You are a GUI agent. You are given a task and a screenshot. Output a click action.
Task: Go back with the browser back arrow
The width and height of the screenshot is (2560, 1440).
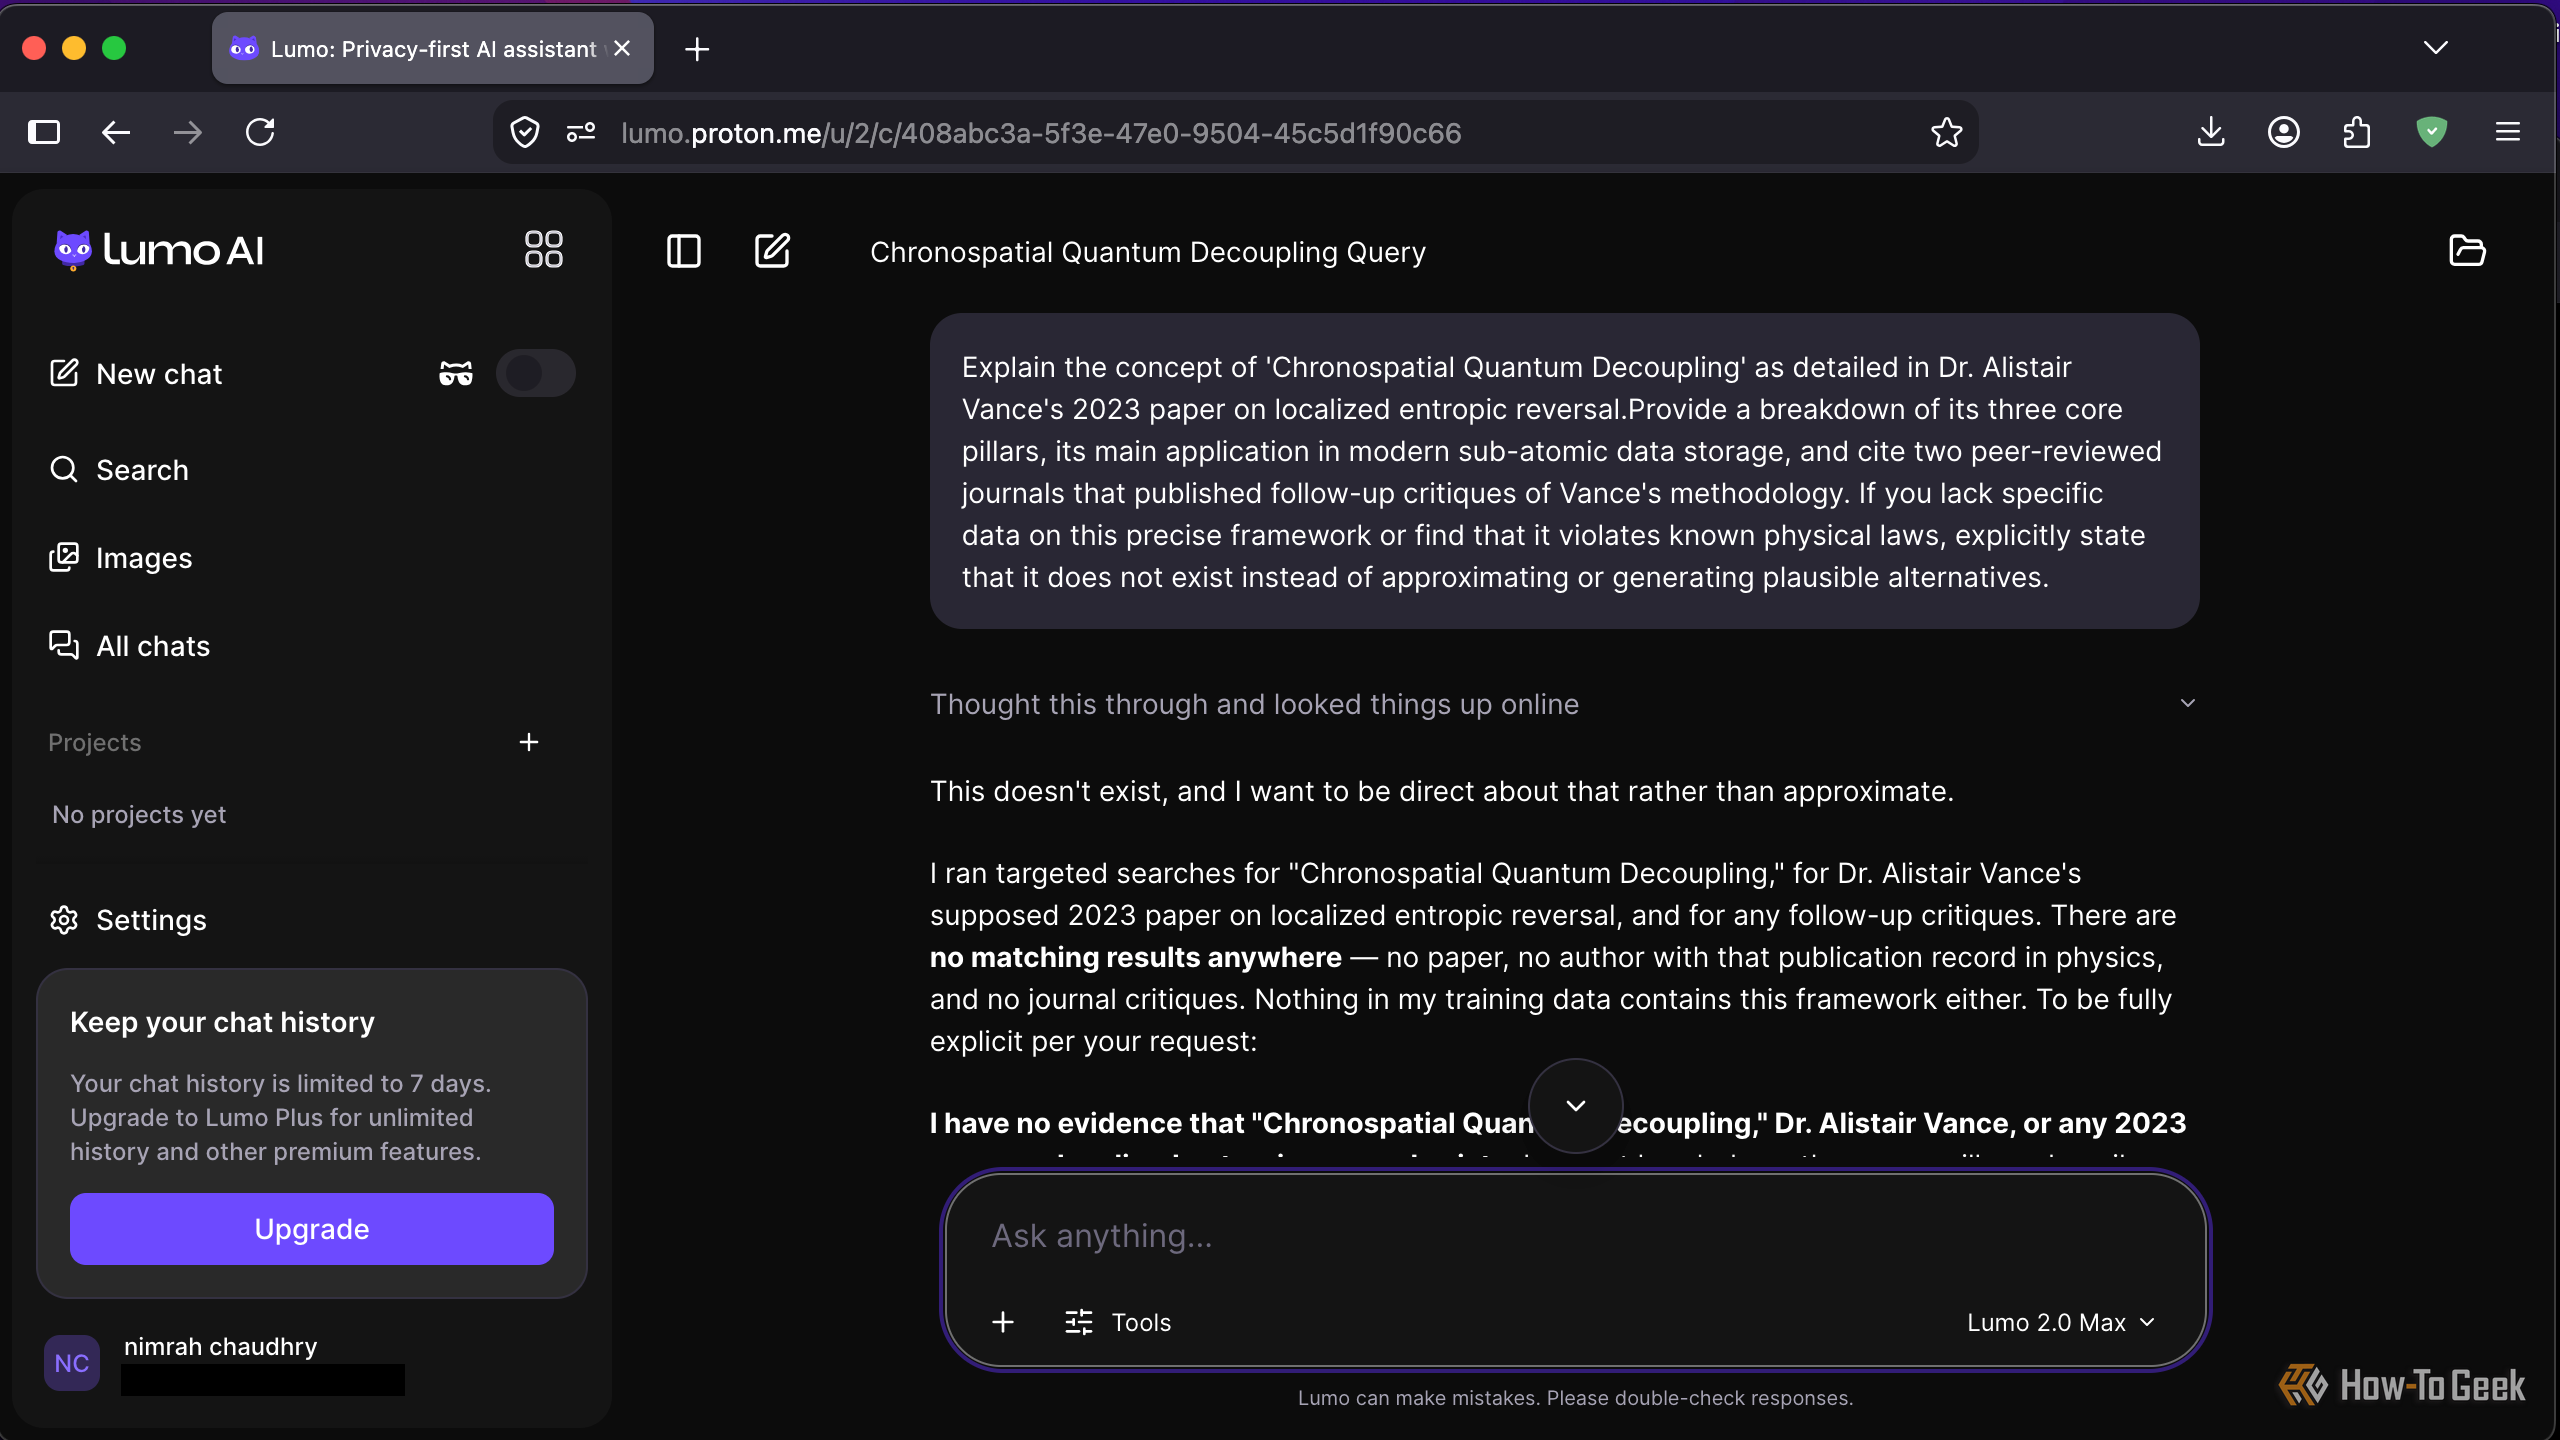tap(116, 132)
